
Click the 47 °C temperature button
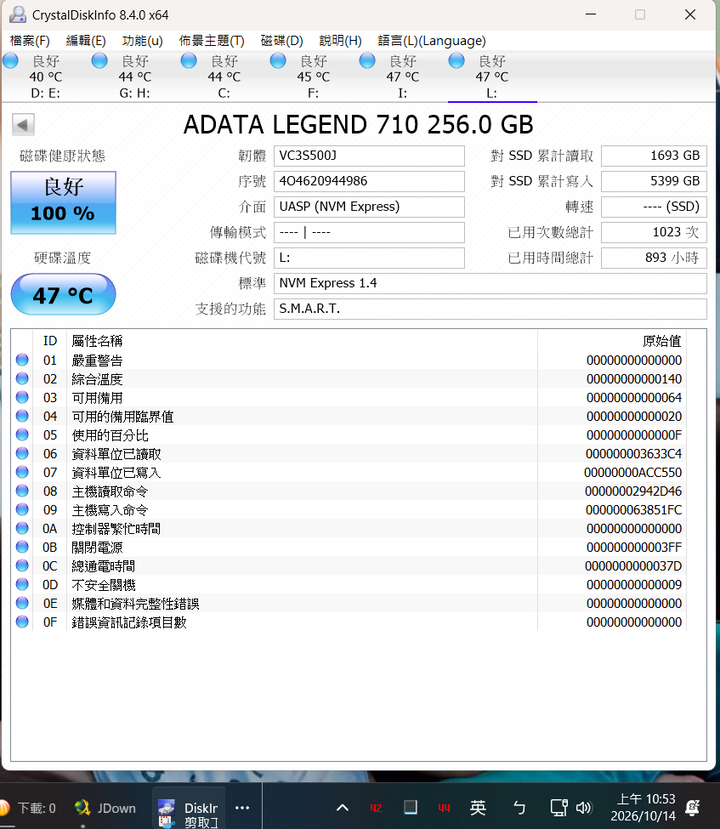point(63,294)
